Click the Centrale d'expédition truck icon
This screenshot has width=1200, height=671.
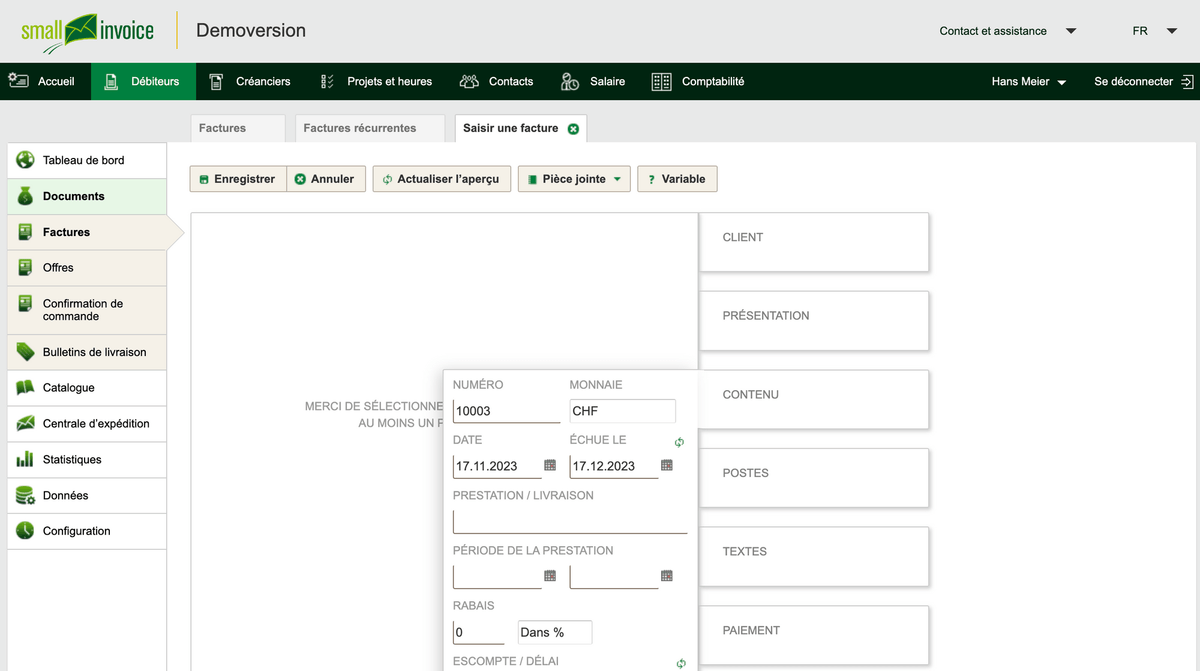click(24, 423)
